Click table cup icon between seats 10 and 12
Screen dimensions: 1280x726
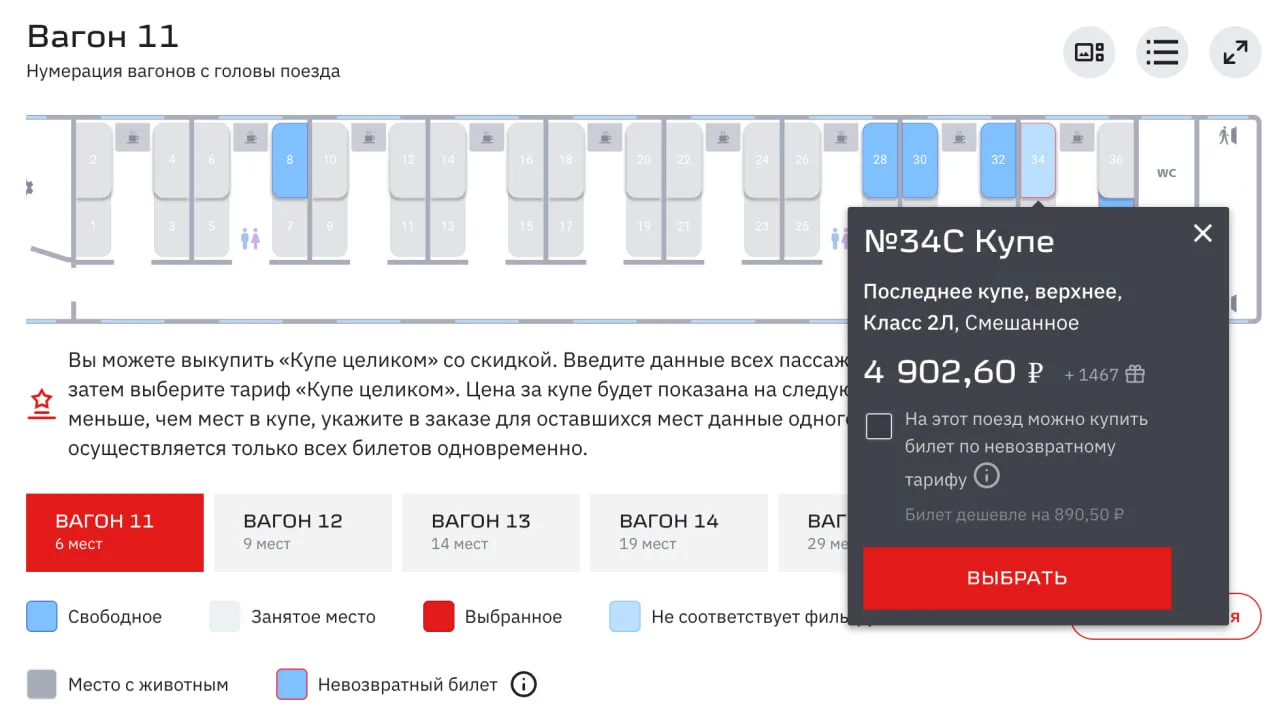pyautogui.click(x=369, y=137)
